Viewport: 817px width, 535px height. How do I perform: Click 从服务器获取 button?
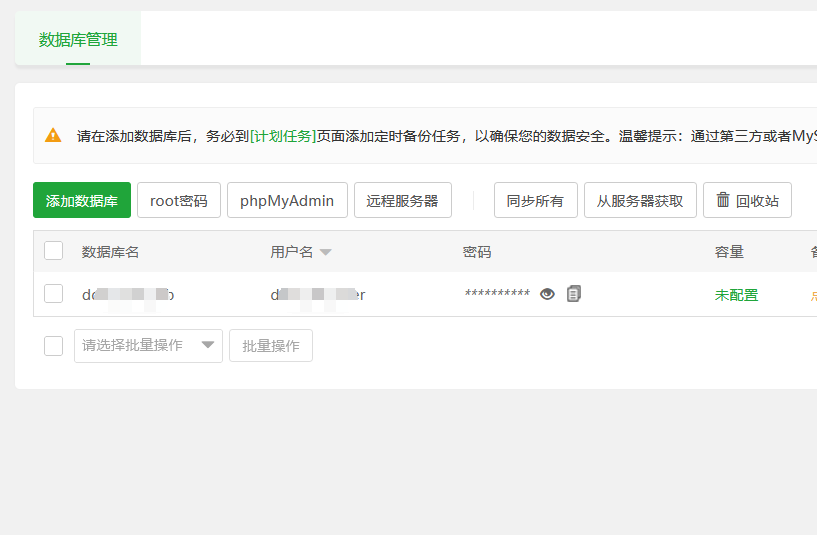pyautogui.click(x=640, y=201)
